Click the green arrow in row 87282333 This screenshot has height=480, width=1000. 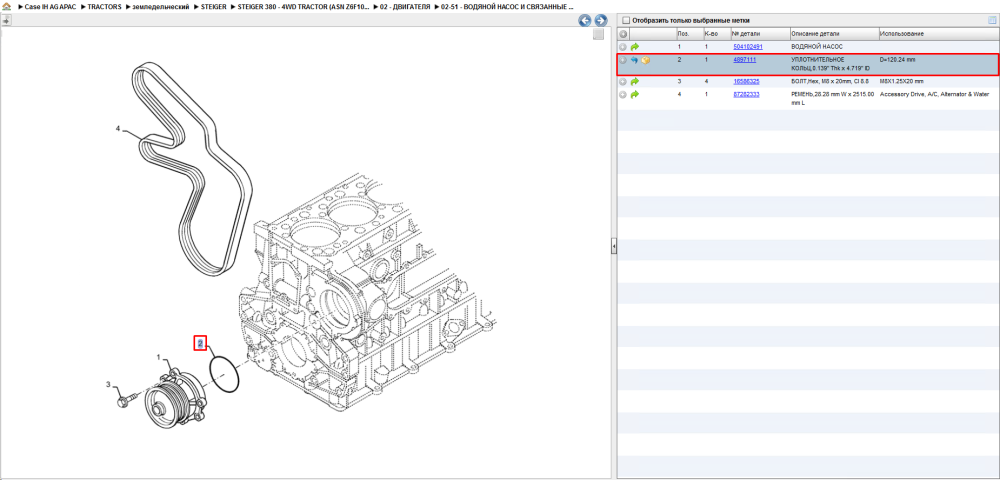click(635, 94)
